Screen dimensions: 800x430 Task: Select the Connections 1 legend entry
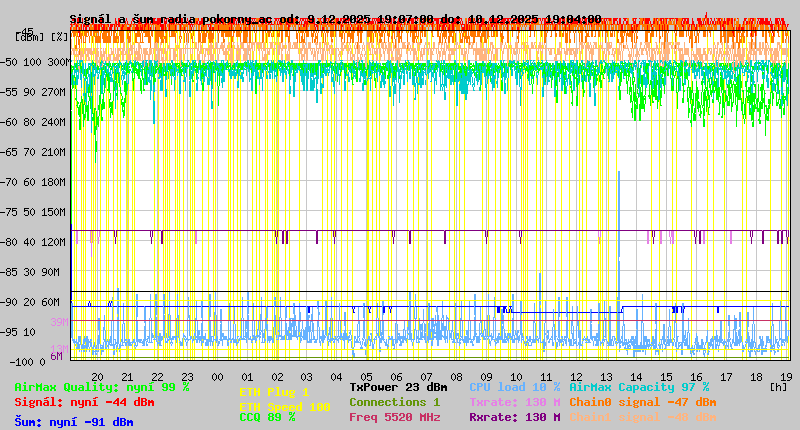coord(394,402)
